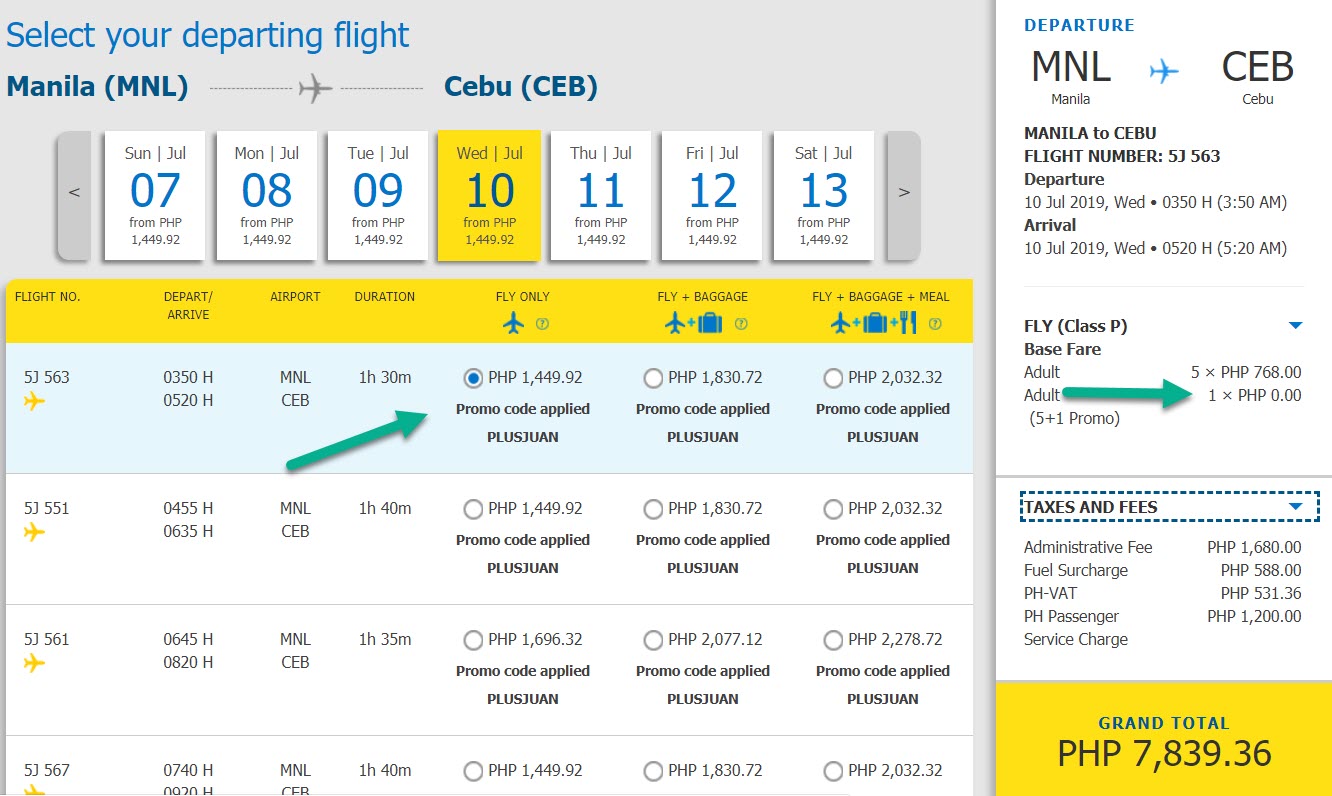Switch to the Mon Jul 08 date tab

[x=267, y=195]
